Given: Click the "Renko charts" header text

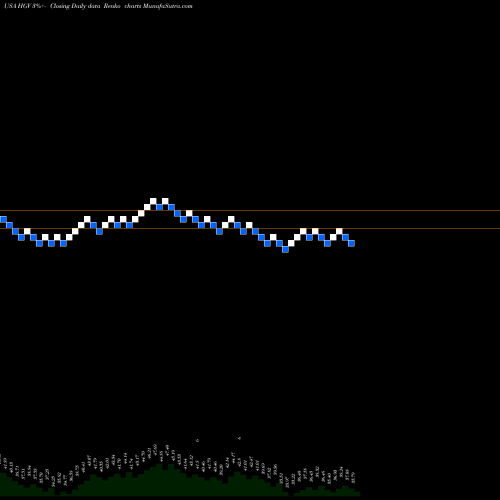Looking at the screenshot, I should (x=122, y=6).
